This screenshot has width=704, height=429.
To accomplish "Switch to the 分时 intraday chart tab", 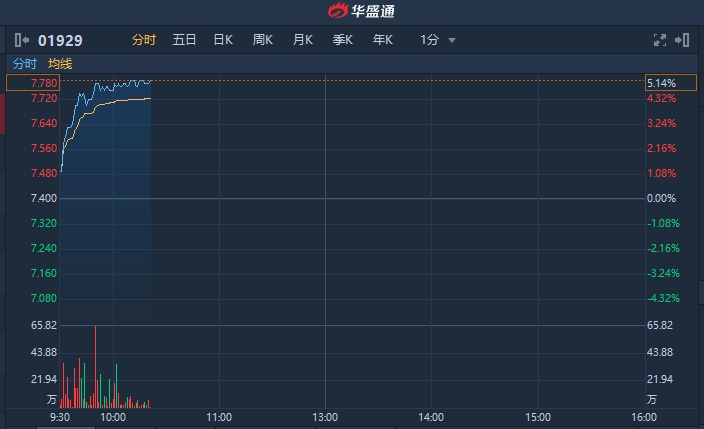I will (144, 40).
